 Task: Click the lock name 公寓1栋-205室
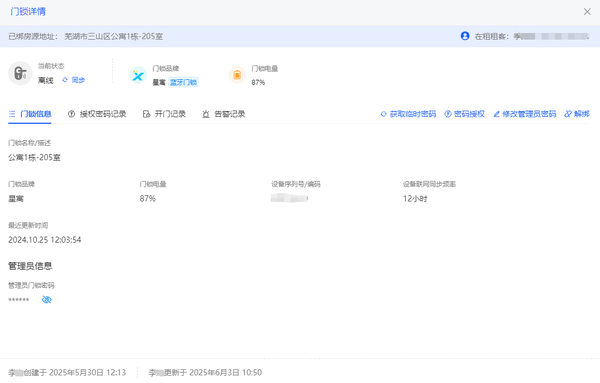click(x=34, y=158)
